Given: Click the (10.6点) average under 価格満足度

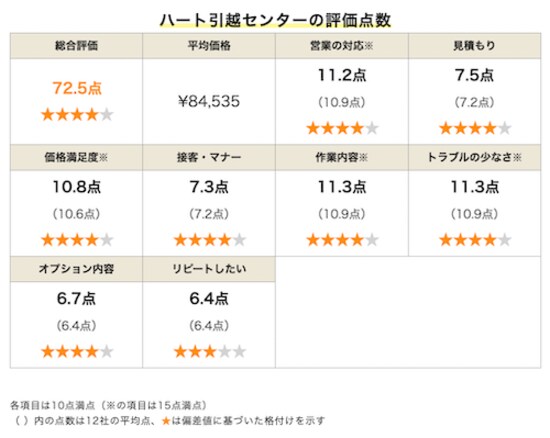Looking at the screenshot, I should (x=76, y=214).
